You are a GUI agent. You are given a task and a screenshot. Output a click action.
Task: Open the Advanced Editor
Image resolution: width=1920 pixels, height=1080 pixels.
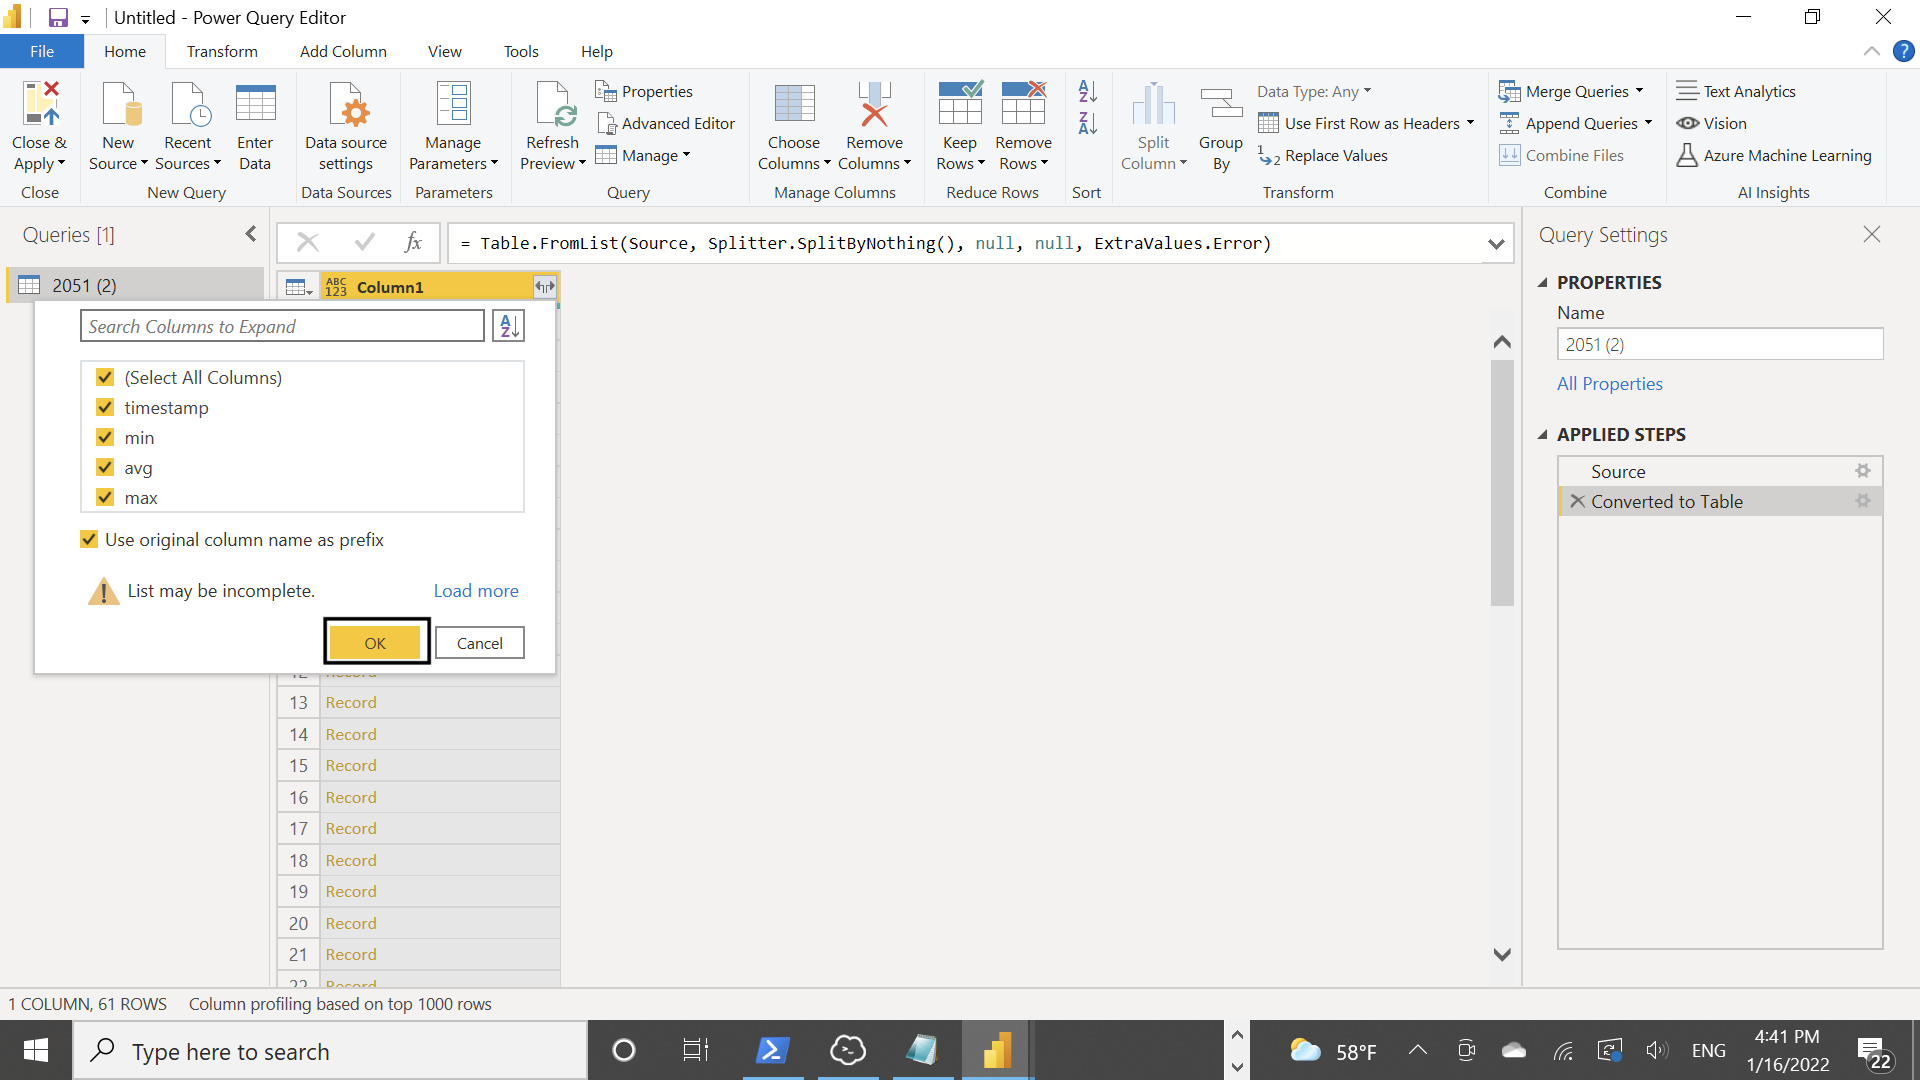[665, 123]
